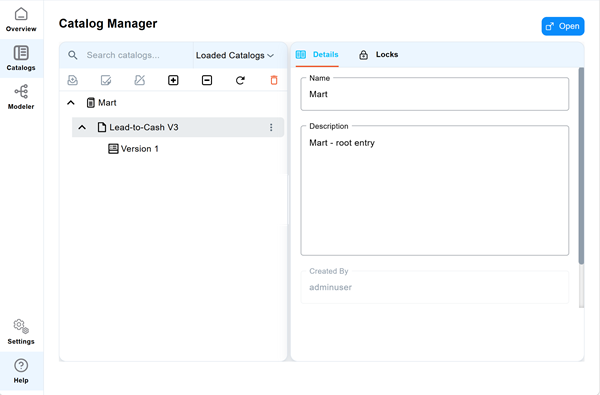Click the red delete trash icon
This screenshot has height=395, width=600.
click(274, 80)
